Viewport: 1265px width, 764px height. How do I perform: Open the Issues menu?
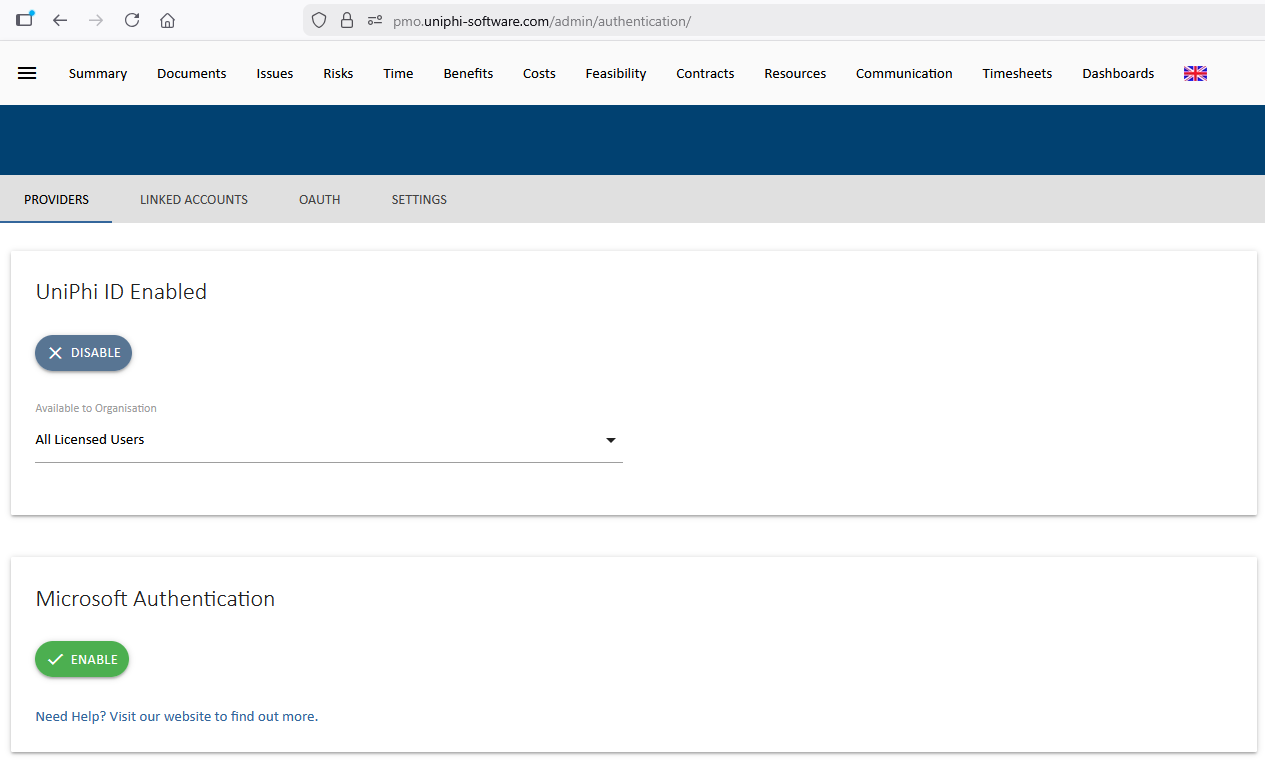tap(275, 73)
